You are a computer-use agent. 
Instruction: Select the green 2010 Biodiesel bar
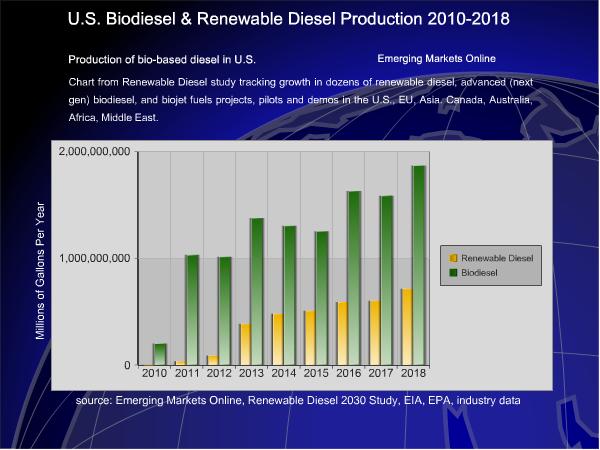[x=160, y=354]
